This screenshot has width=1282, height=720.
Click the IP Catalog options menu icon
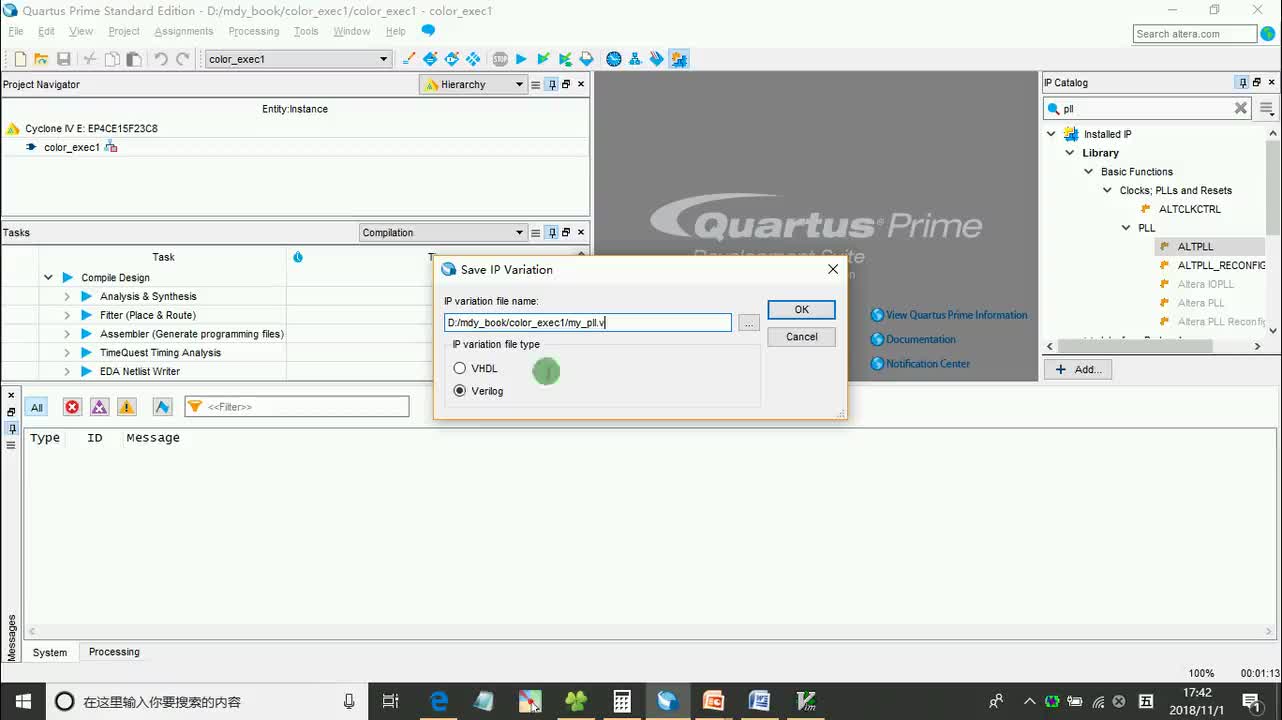pyautogui.click(x=1267, y=108)
